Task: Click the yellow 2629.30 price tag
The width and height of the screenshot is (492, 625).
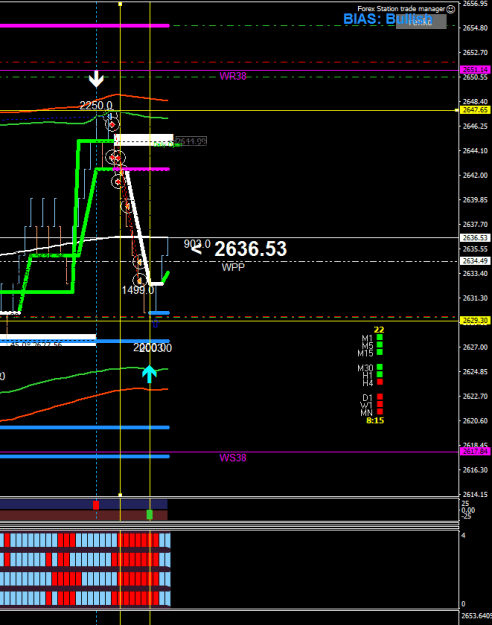Action: pyautogui.click(x=475, y=320)
